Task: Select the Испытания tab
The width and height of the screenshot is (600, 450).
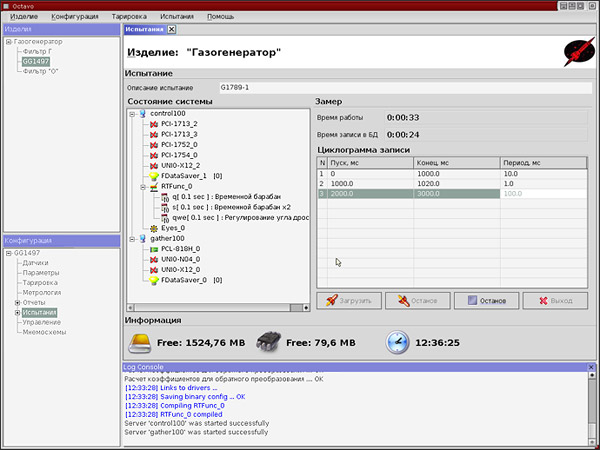Action: click(145, 29)
